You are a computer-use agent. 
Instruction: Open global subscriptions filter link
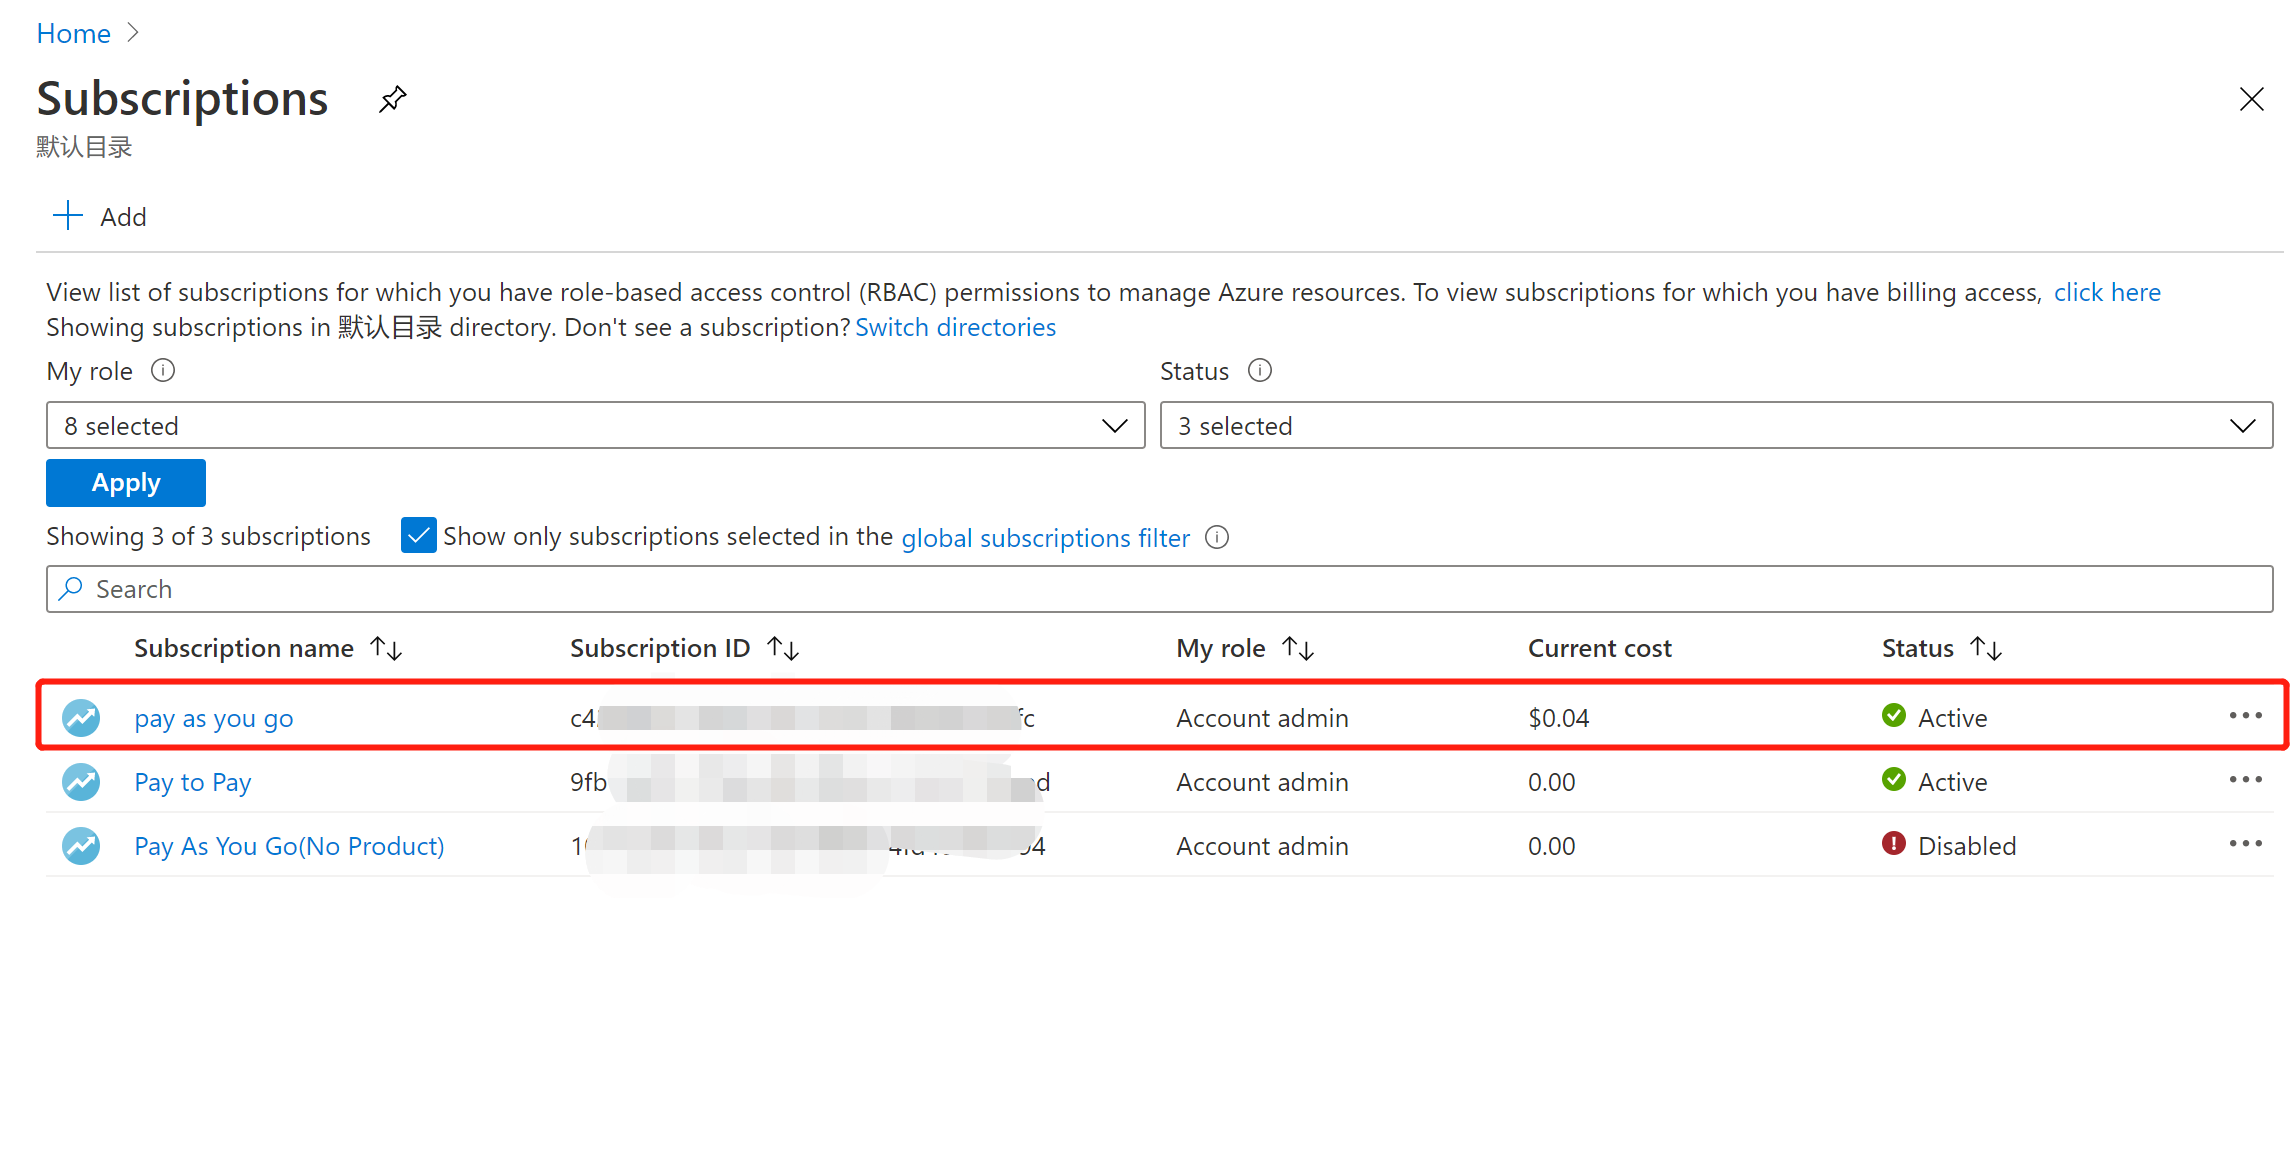1045,538
